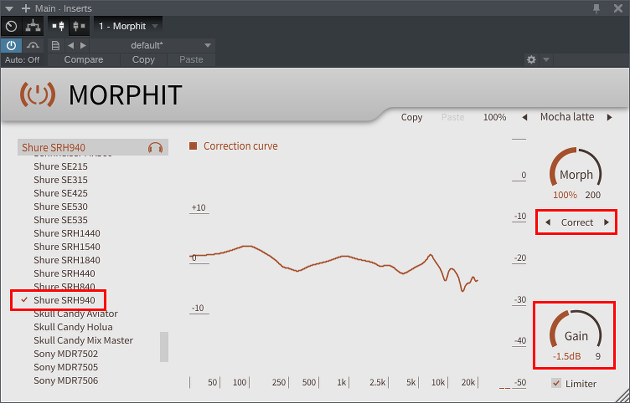Select Shure SRH1440 from the list

point(67,233)
